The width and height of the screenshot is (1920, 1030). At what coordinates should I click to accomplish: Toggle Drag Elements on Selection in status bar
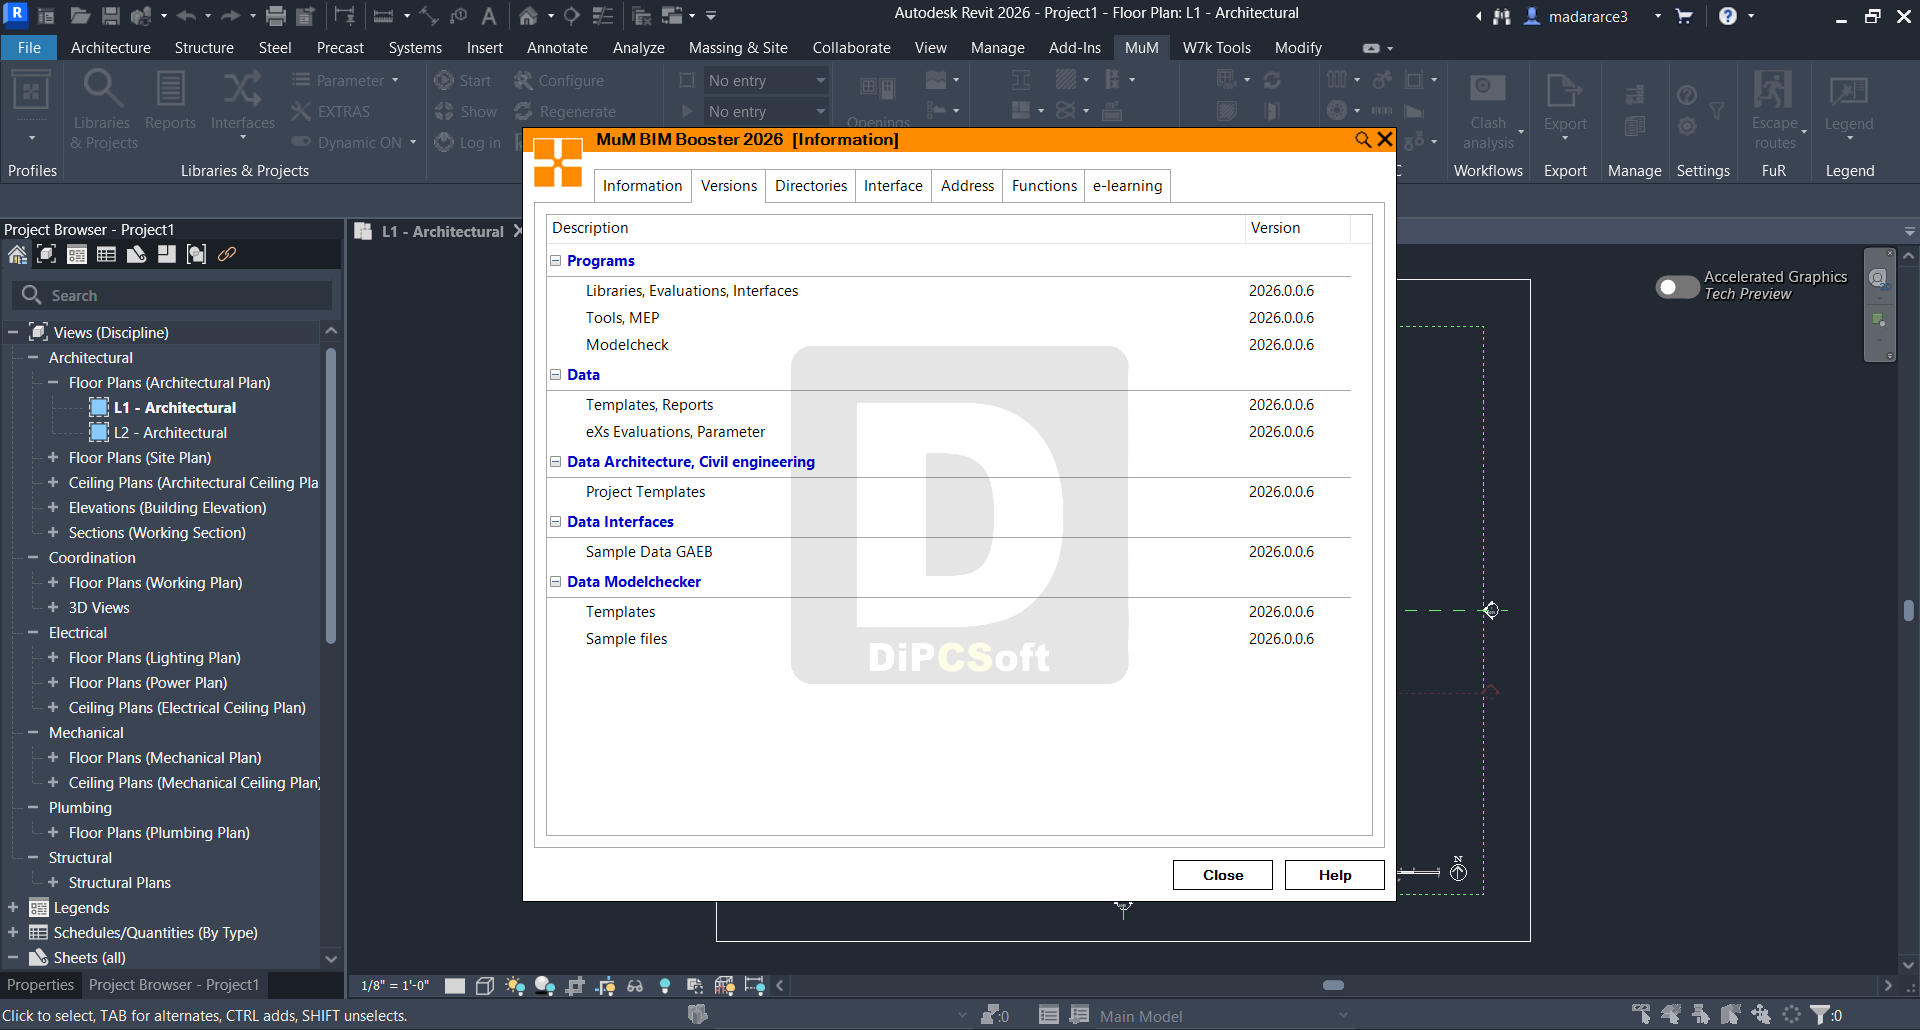click(1761, 1015)
